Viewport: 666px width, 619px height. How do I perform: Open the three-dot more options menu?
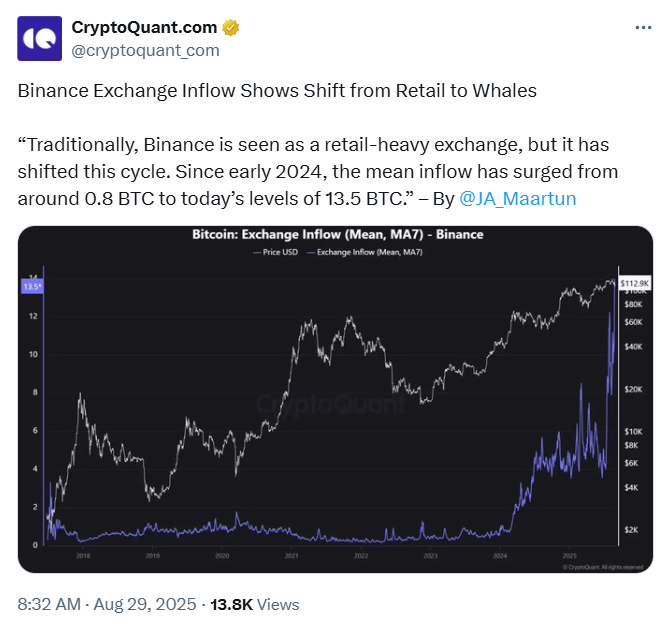pyautogui.click(x=643, y=28)
